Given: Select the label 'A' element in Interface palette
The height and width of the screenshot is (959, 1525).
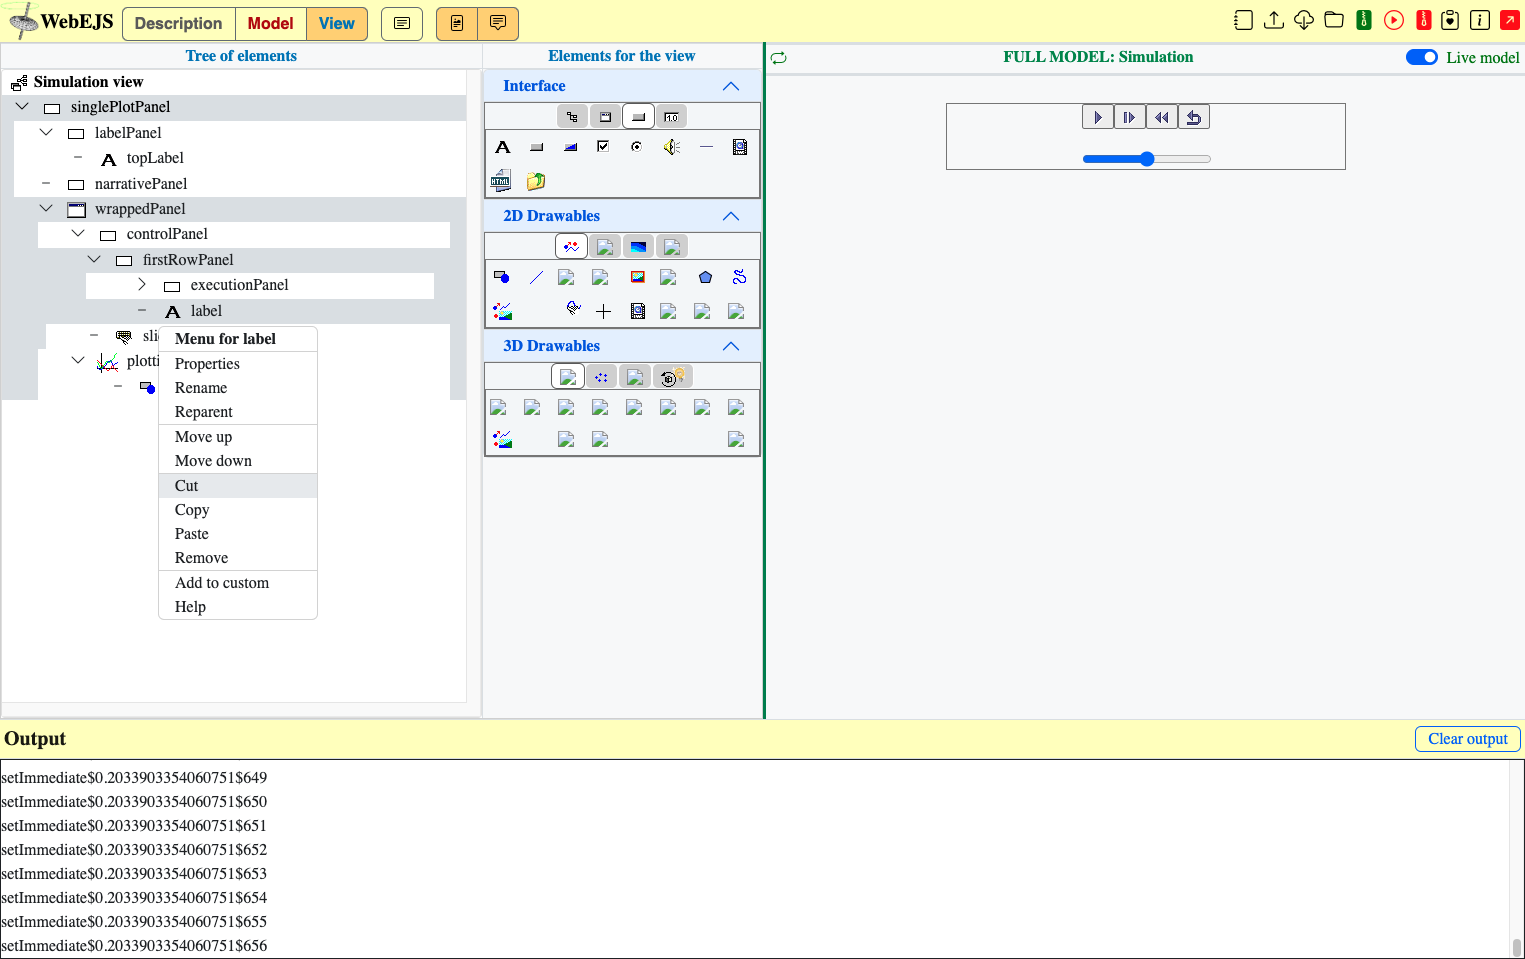Looking at the screenshot, I should click(503, 147).
